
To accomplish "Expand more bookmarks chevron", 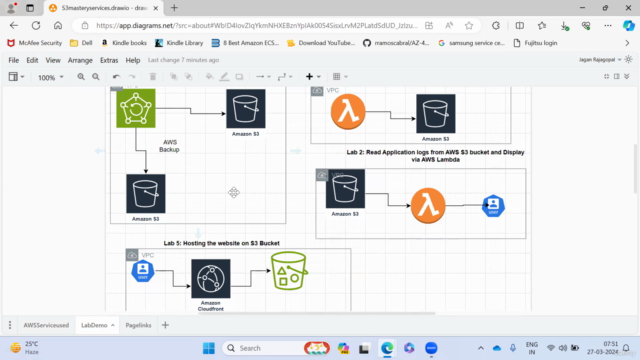I will (627, 43).
